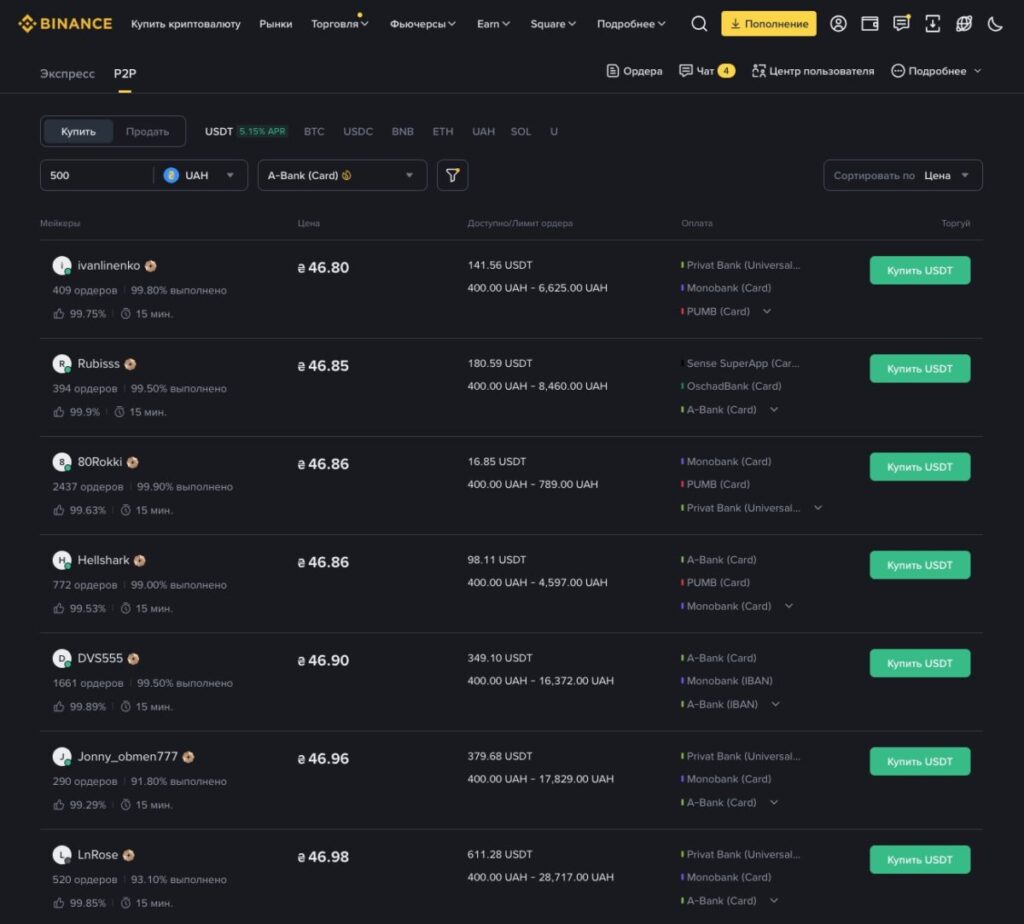
Task: Expand payment methods for Hellshark
Action: [x=789, y=606]
